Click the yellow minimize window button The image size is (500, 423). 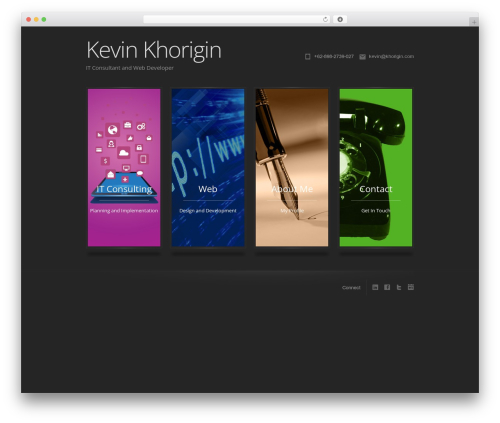36,20
